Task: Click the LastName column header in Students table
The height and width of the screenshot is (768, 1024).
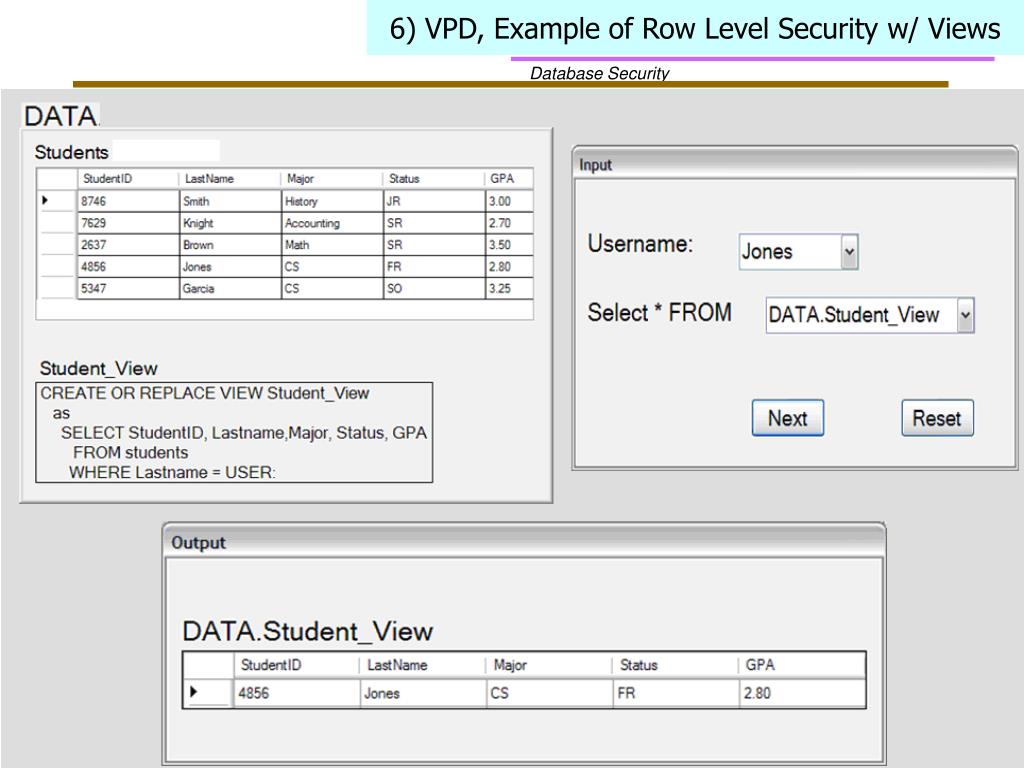Action: [229, 179]
